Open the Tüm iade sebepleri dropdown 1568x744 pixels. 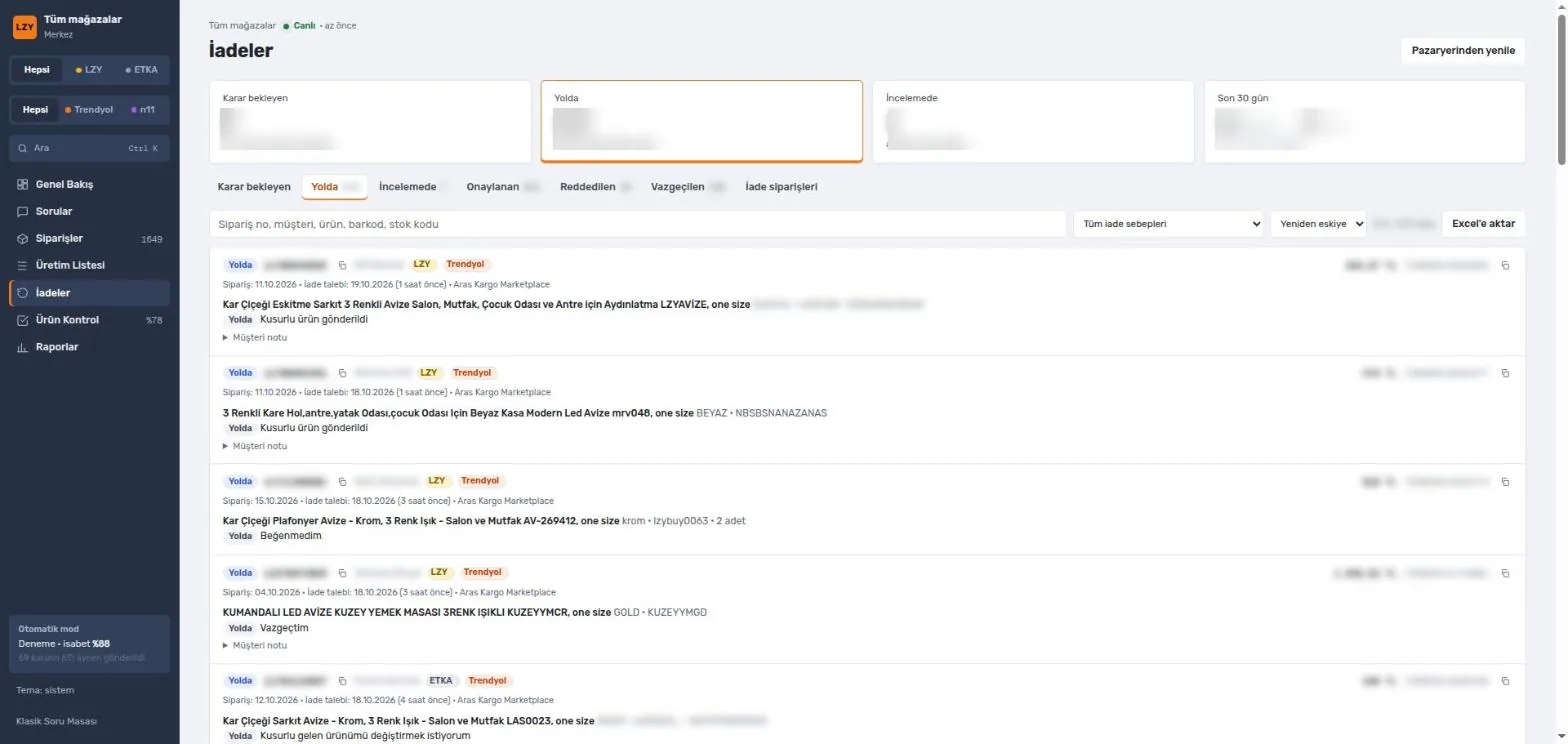1169,224
